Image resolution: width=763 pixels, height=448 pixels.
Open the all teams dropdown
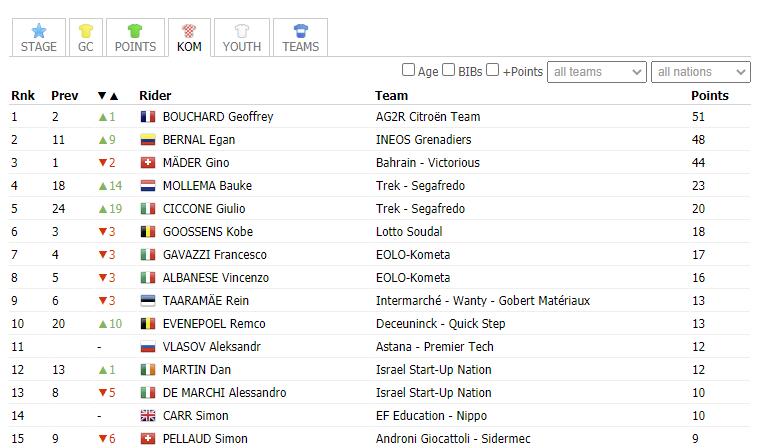pyautogui.click(x=597, y=72)
